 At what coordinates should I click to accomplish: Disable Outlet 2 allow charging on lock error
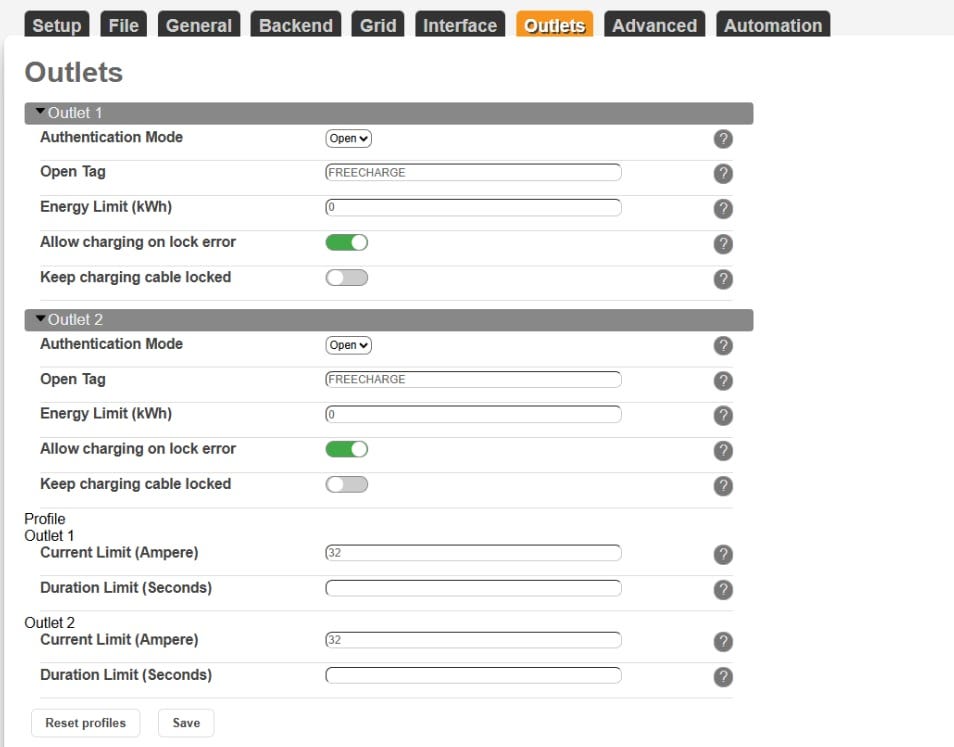point(347,450)
